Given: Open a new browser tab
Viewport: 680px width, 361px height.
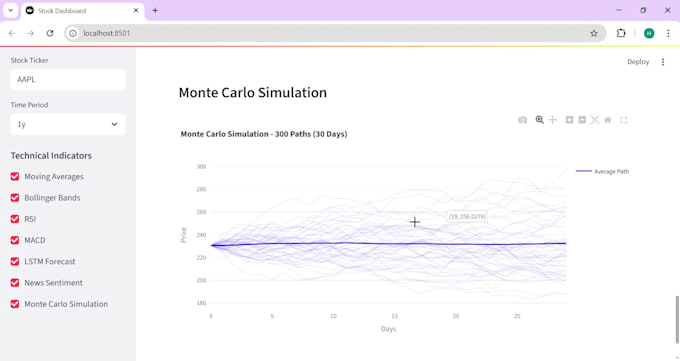Looking at the screenshot, I should 155,10.
